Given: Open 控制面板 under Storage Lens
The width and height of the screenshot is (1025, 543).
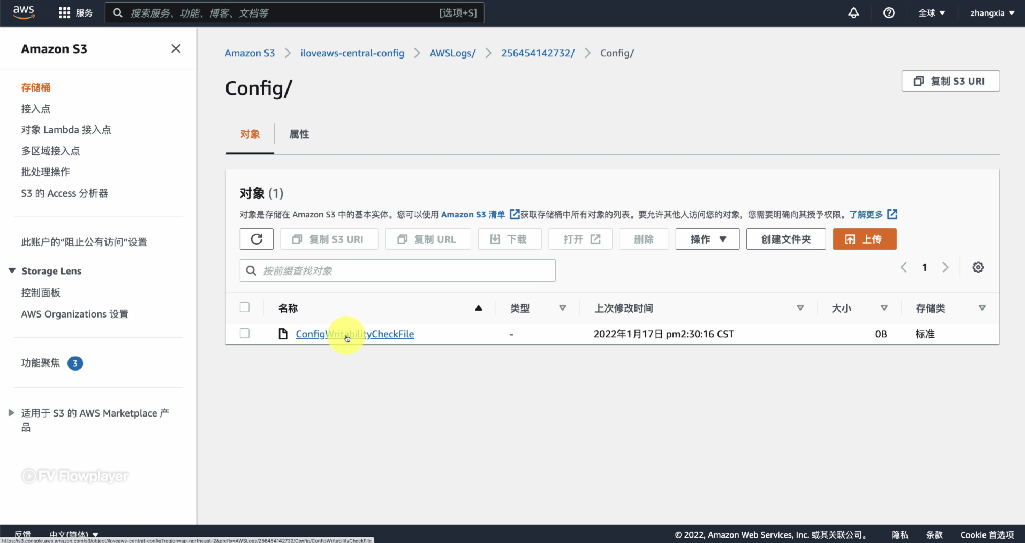Looking at the screenshot, I should 41,293.
